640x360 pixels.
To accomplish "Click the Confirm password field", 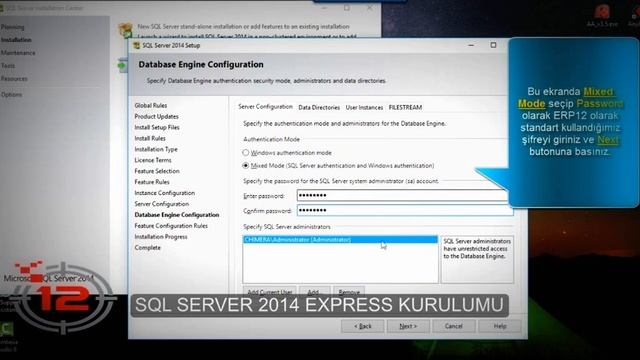I will click(405, 210).
